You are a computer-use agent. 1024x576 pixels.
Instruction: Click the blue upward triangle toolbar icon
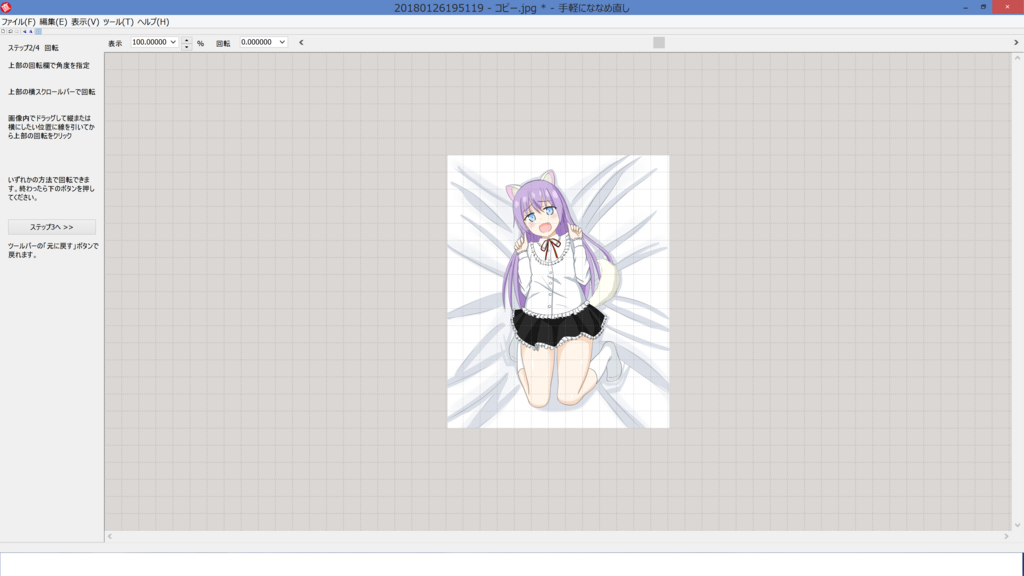(x=31, y=31)
